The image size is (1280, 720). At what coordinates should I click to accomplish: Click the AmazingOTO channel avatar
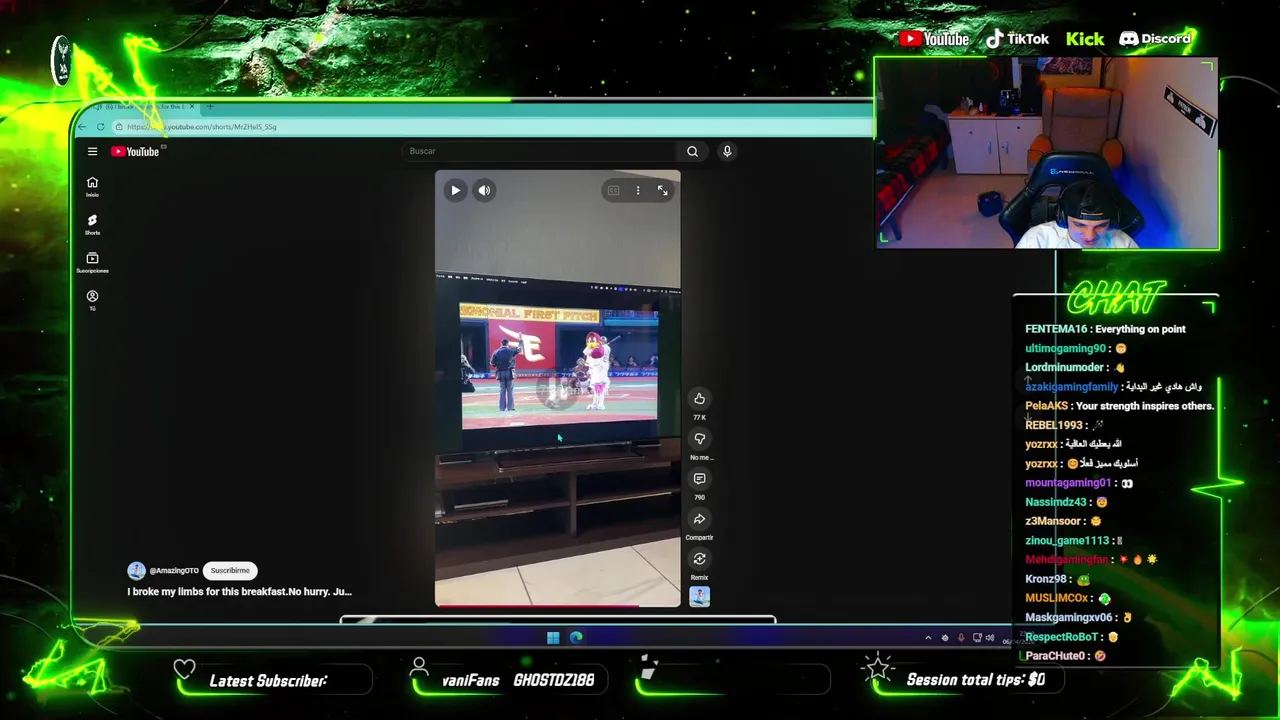coord(136,570)
